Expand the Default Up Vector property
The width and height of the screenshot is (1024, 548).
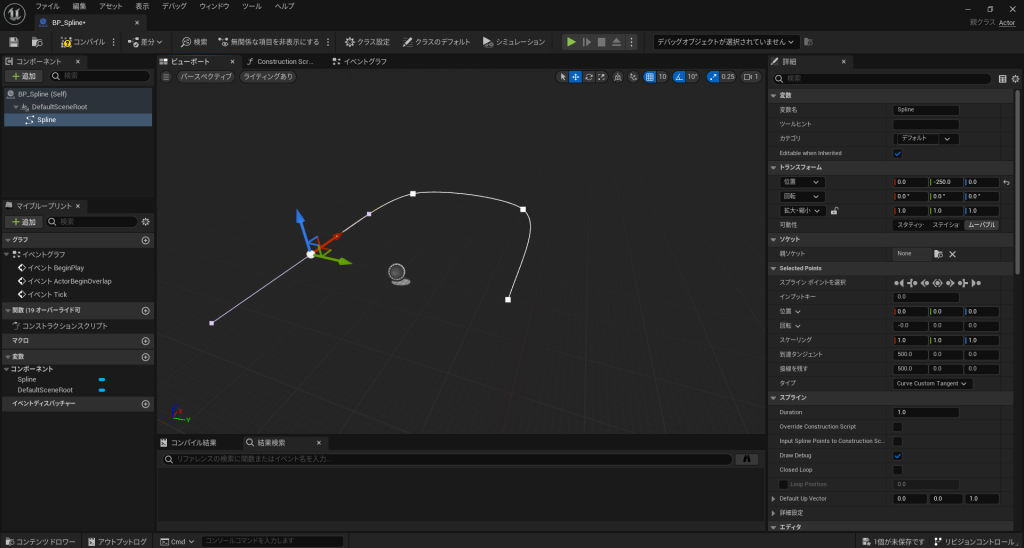(773, 498)
